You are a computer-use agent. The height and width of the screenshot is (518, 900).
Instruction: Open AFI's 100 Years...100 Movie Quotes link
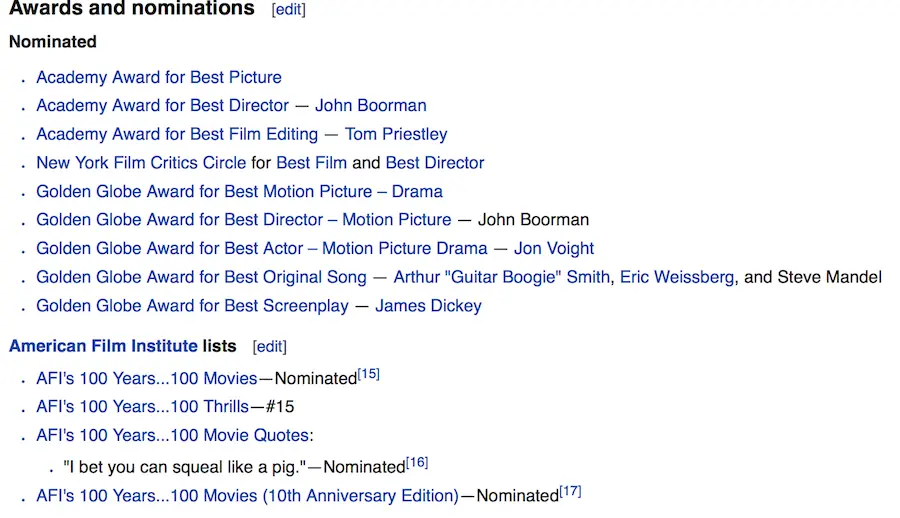(172, 435)
